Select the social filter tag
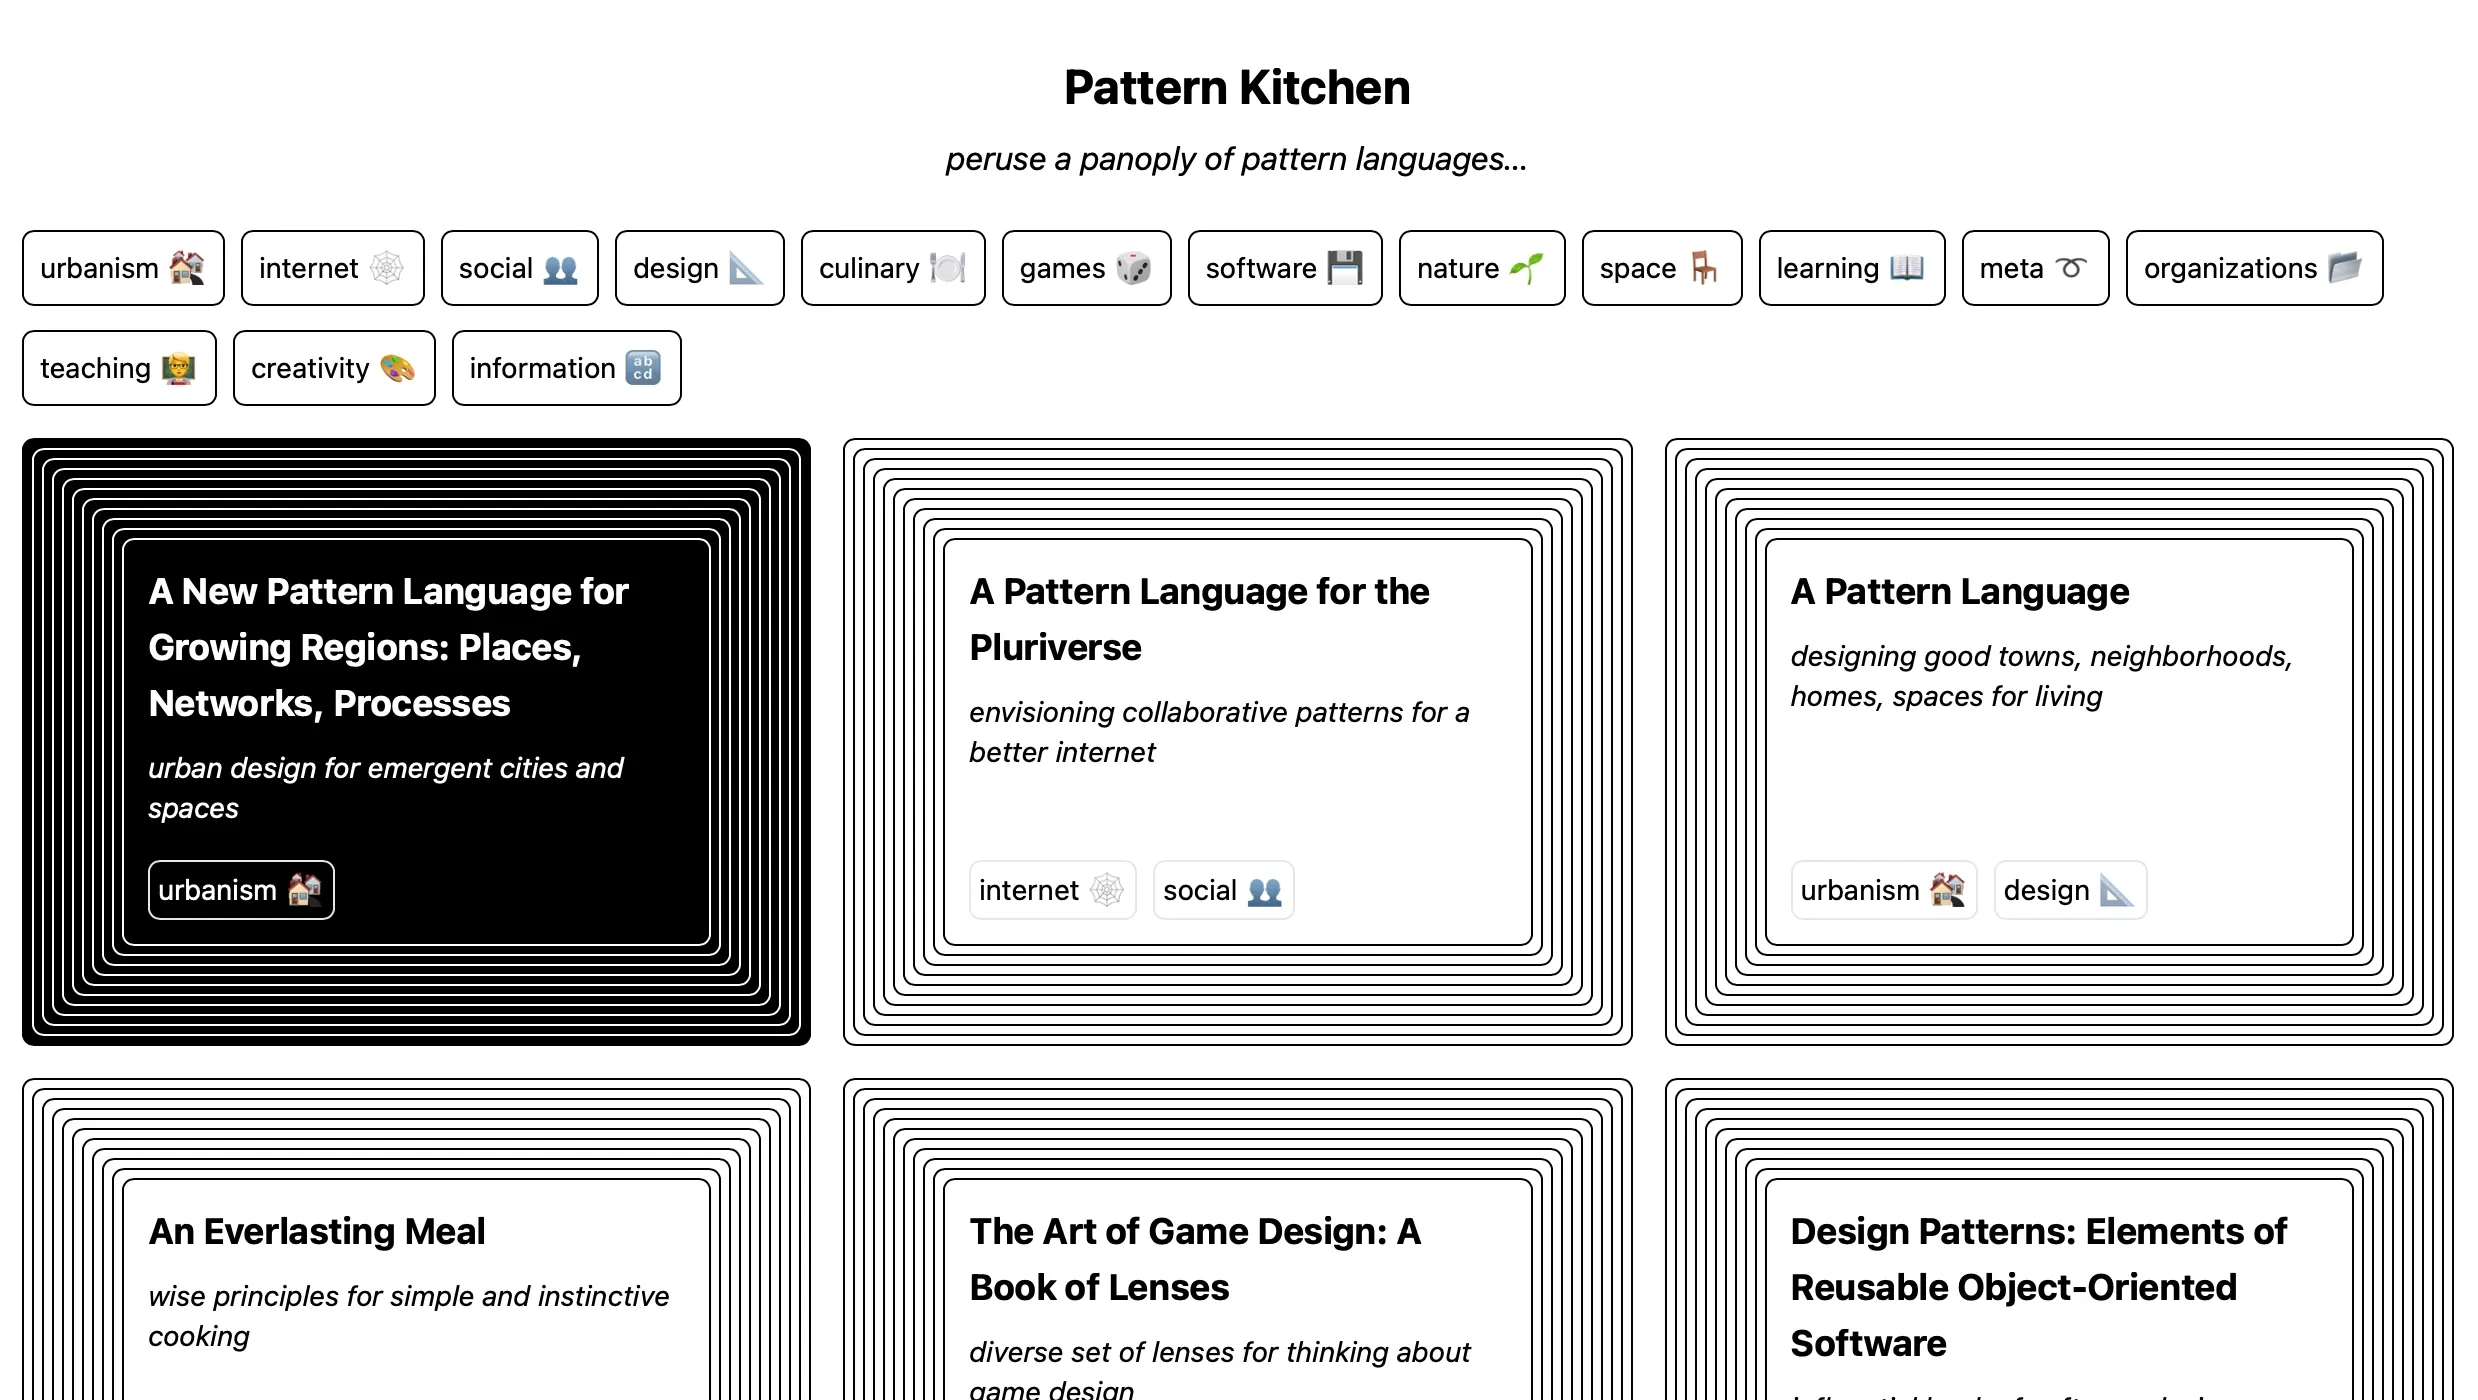The height and width of the screenshot is (1400, 2478). click(519, 268)
